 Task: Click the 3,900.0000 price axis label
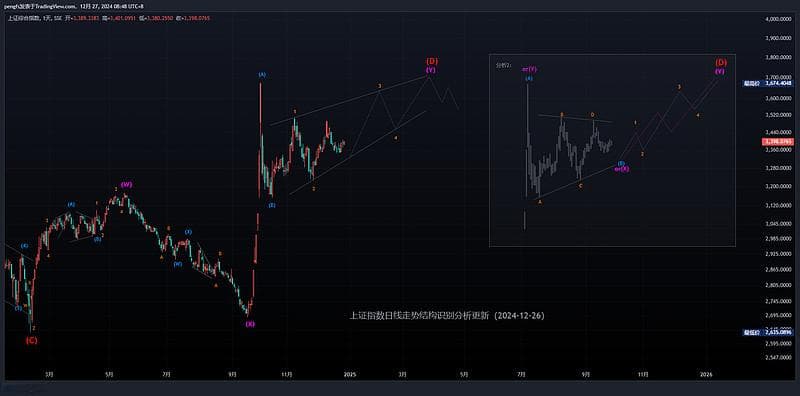pos(779,38)
